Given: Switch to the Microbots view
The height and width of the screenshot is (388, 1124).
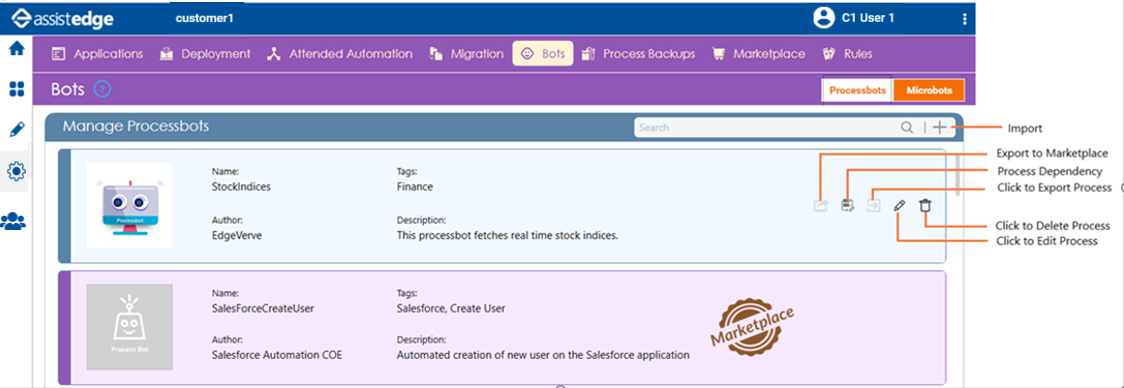Looking at the screenshot, I should 929,90.
